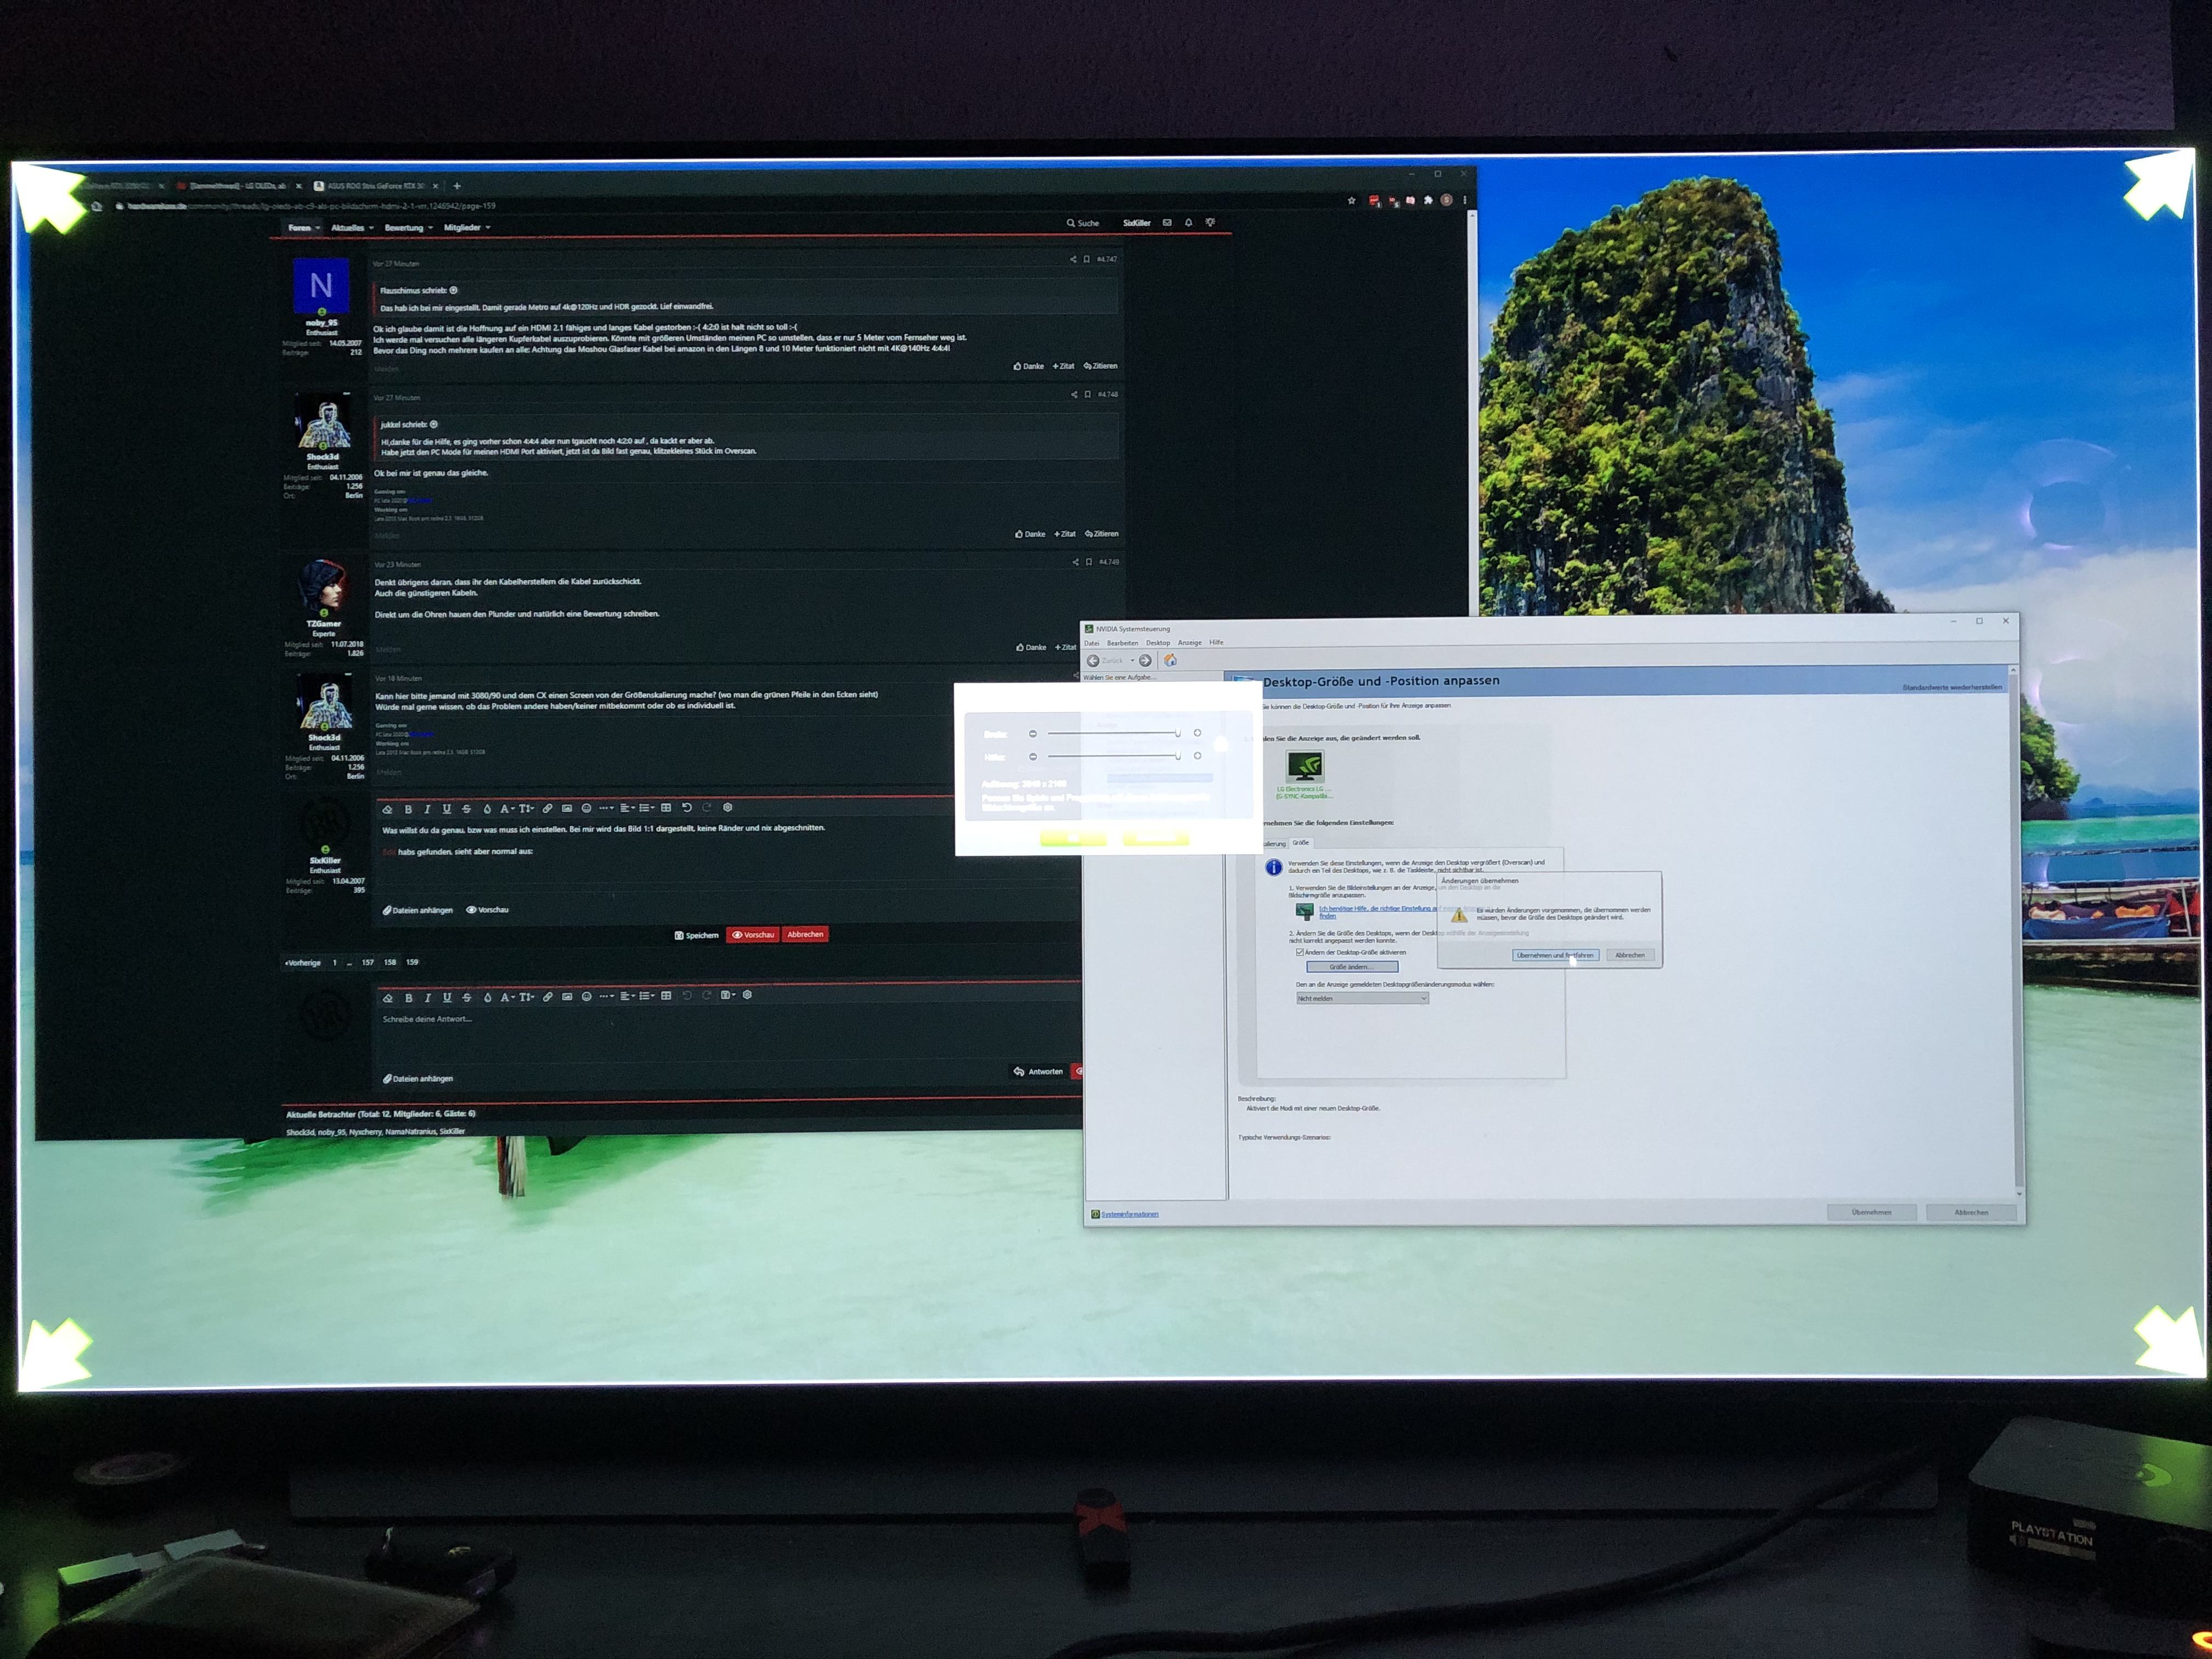Open alignment dropdown in edit post toolbar
Viewport: 2212px width, 1659px height.
[x=628, y=808]
